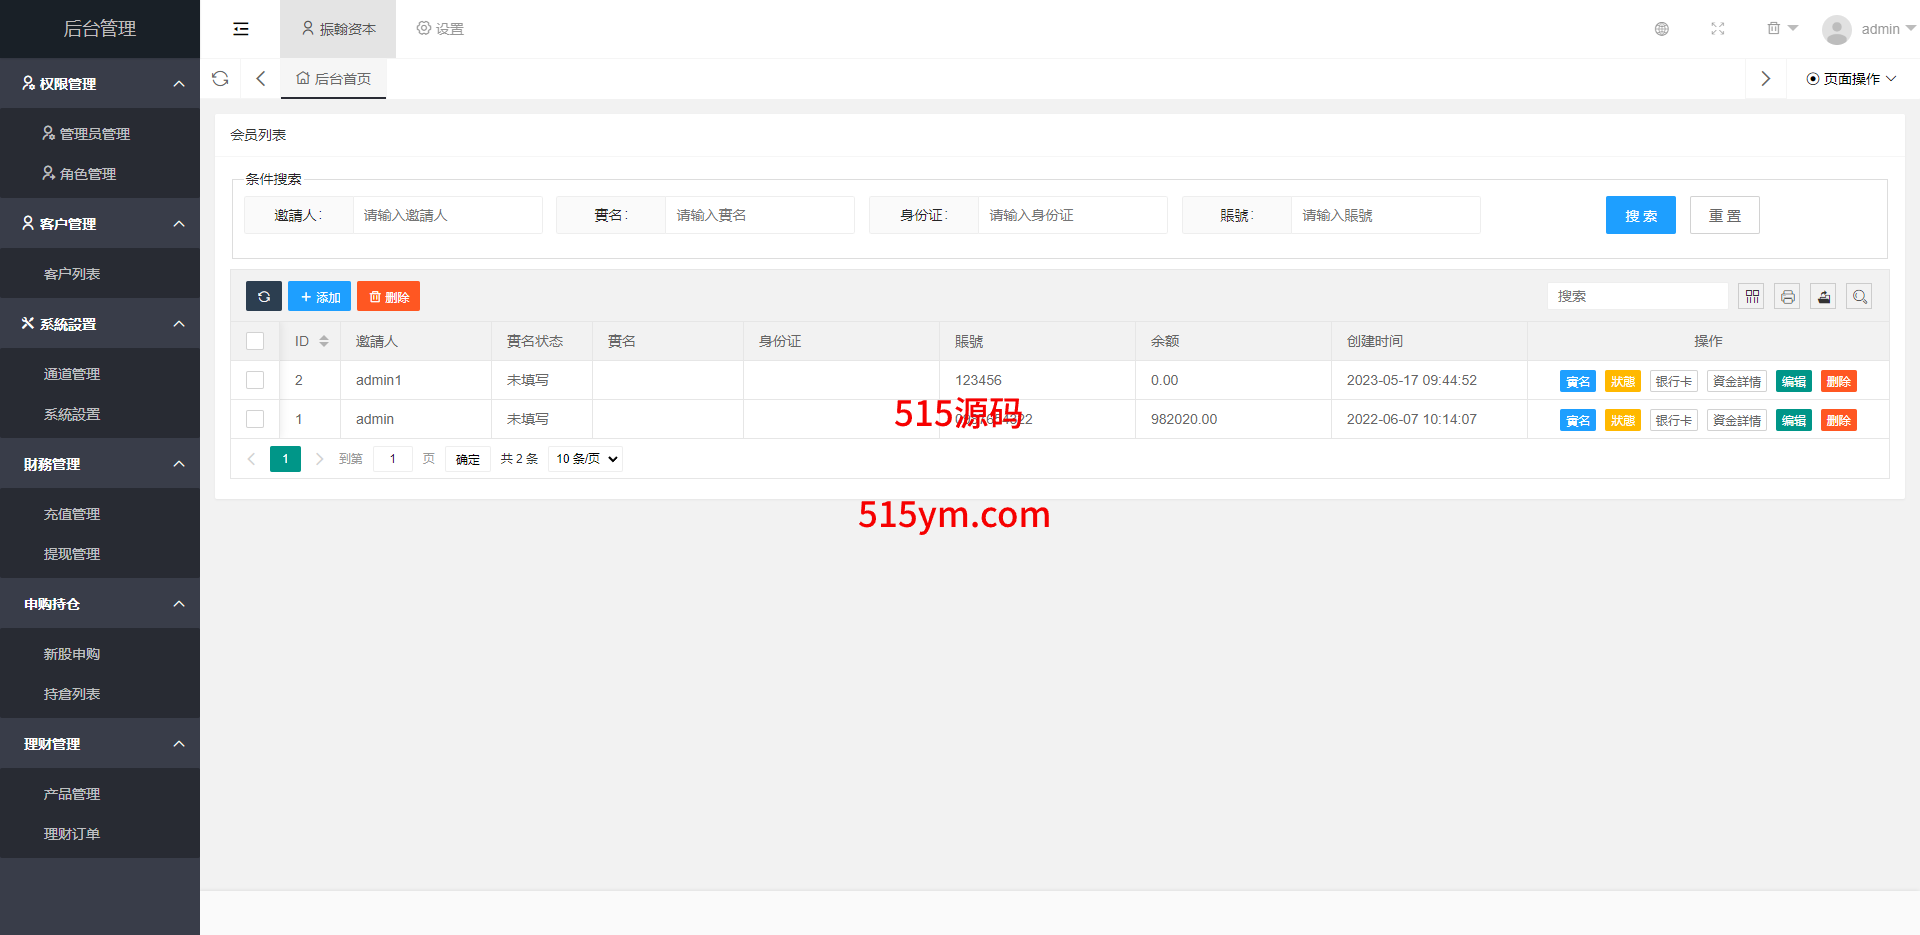Screen dimensions: 1920x935
Task: Check the row for admin1
Action: (x=255, y=380)
